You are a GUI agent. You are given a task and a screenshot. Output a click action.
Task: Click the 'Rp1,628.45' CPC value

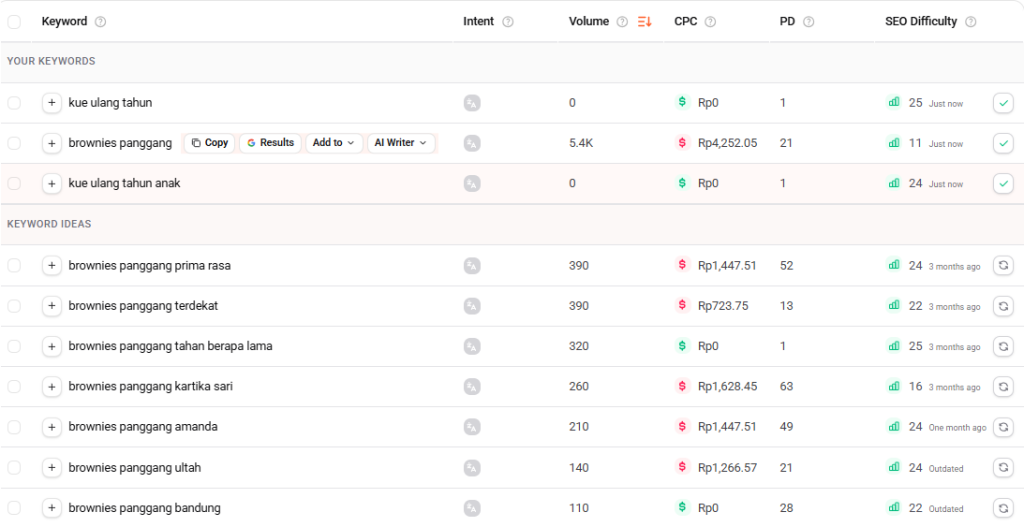[728, 387]
